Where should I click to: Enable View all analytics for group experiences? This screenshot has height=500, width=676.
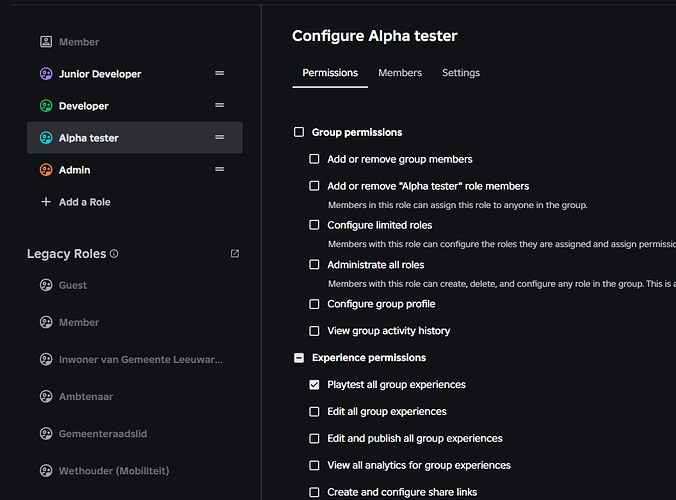click(314, 465)
